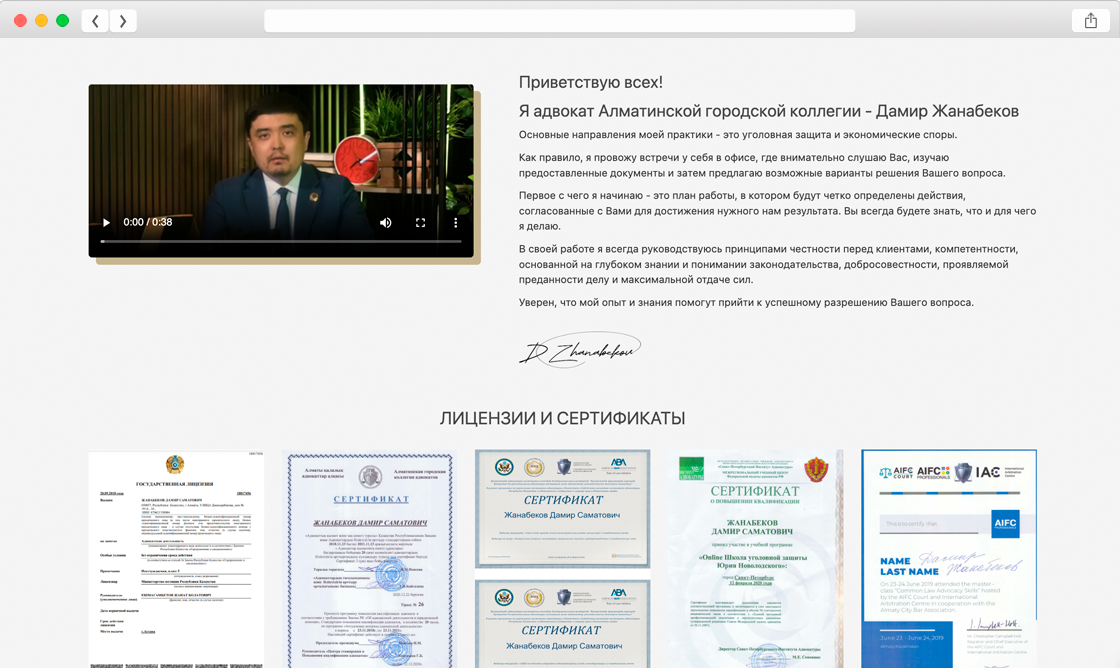Viewport: 1120px width, 668px height.
Task: Go forward with browser forward arrow
Action: pyautogui.click(x=123, y=21)
